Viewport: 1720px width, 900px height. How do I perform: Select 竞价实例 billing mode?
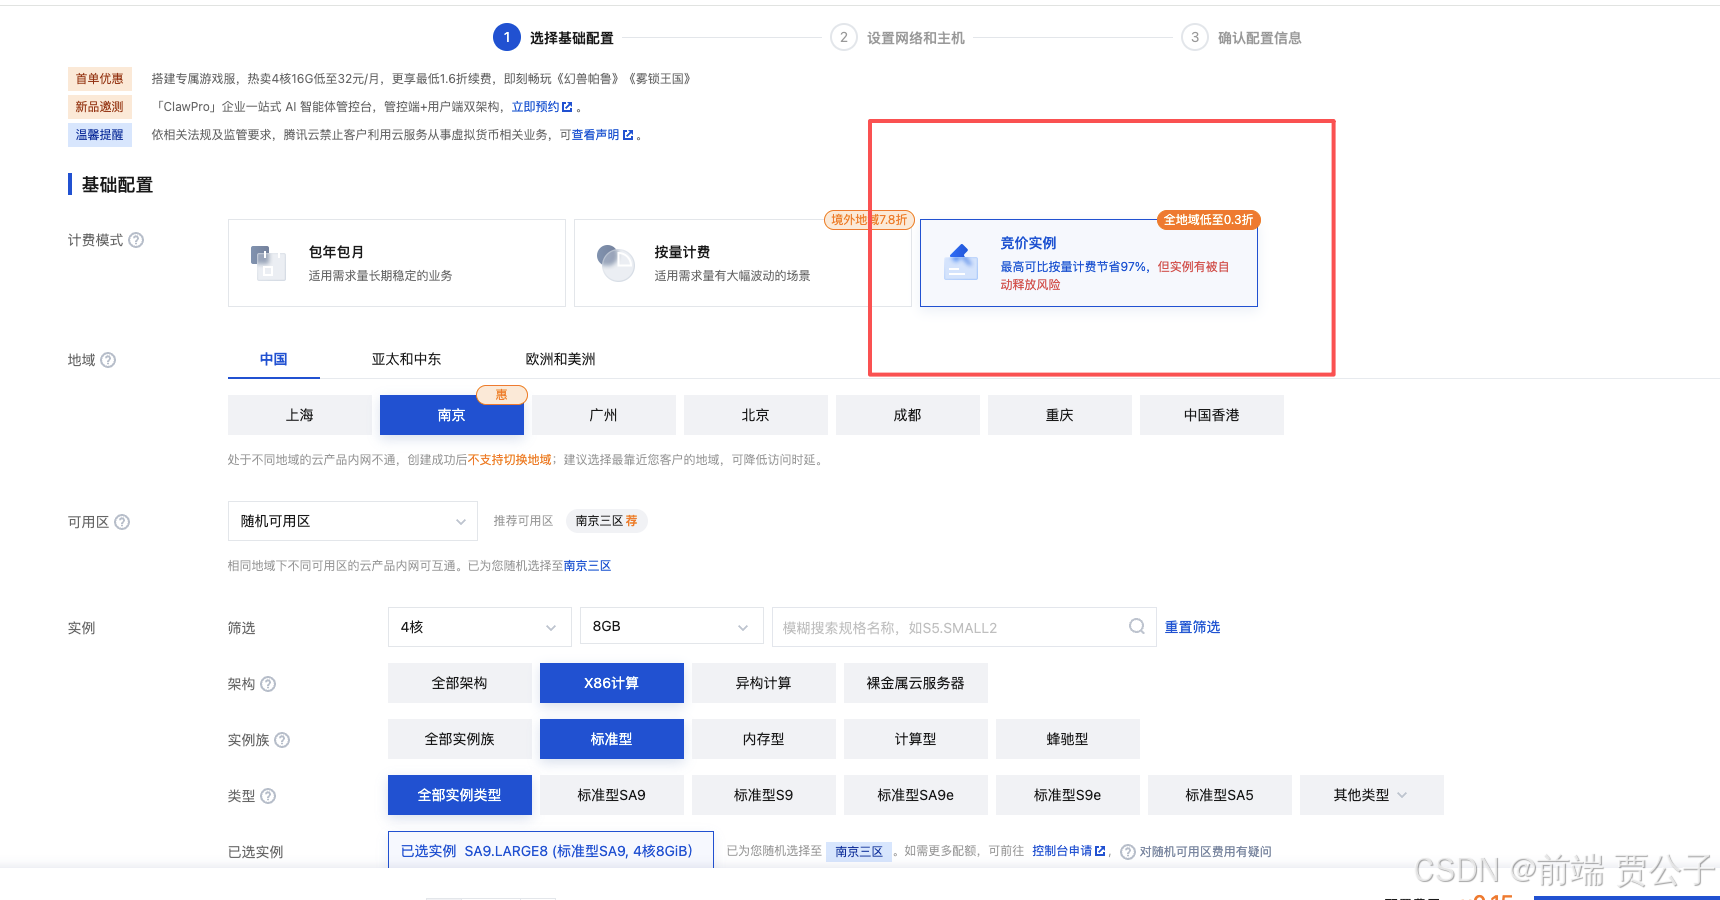coord(1089,263)
